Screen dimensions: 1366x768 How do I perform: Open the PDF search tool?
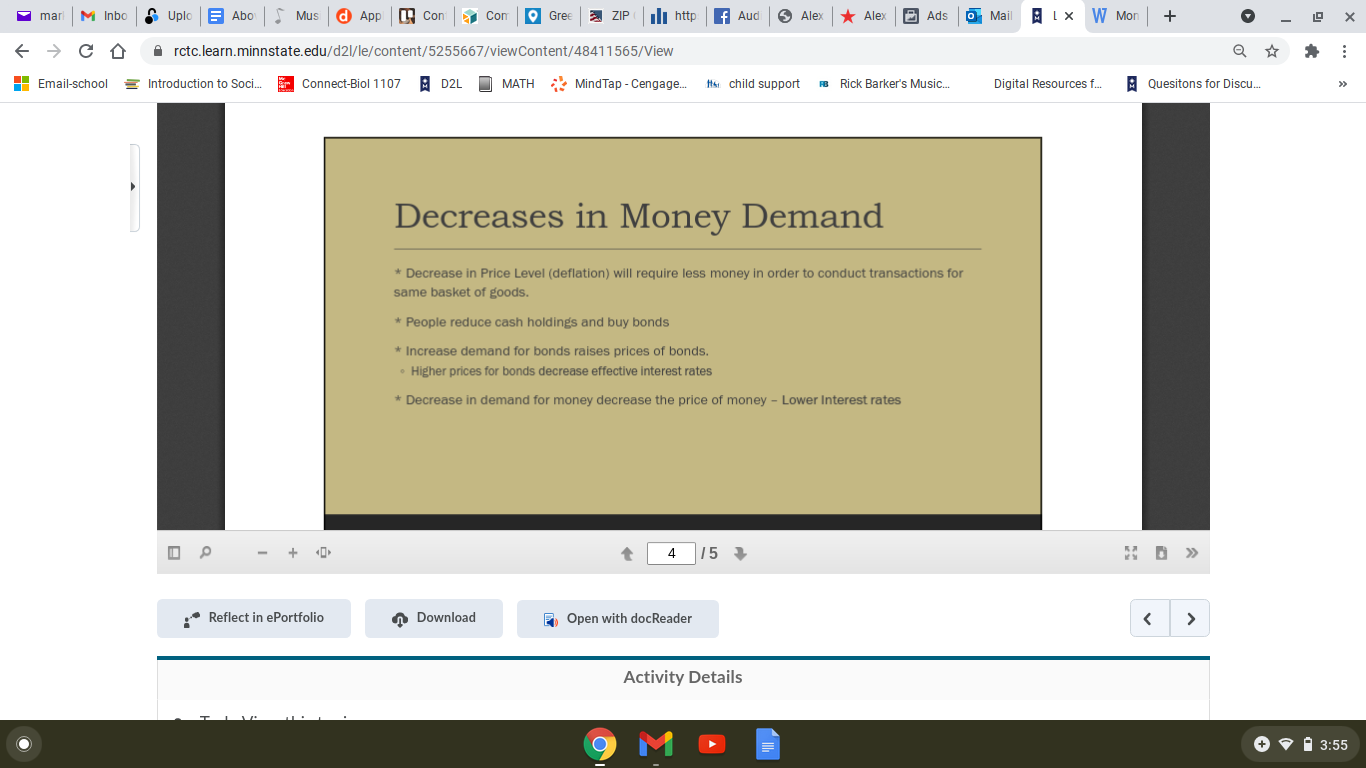pos(206,552)
